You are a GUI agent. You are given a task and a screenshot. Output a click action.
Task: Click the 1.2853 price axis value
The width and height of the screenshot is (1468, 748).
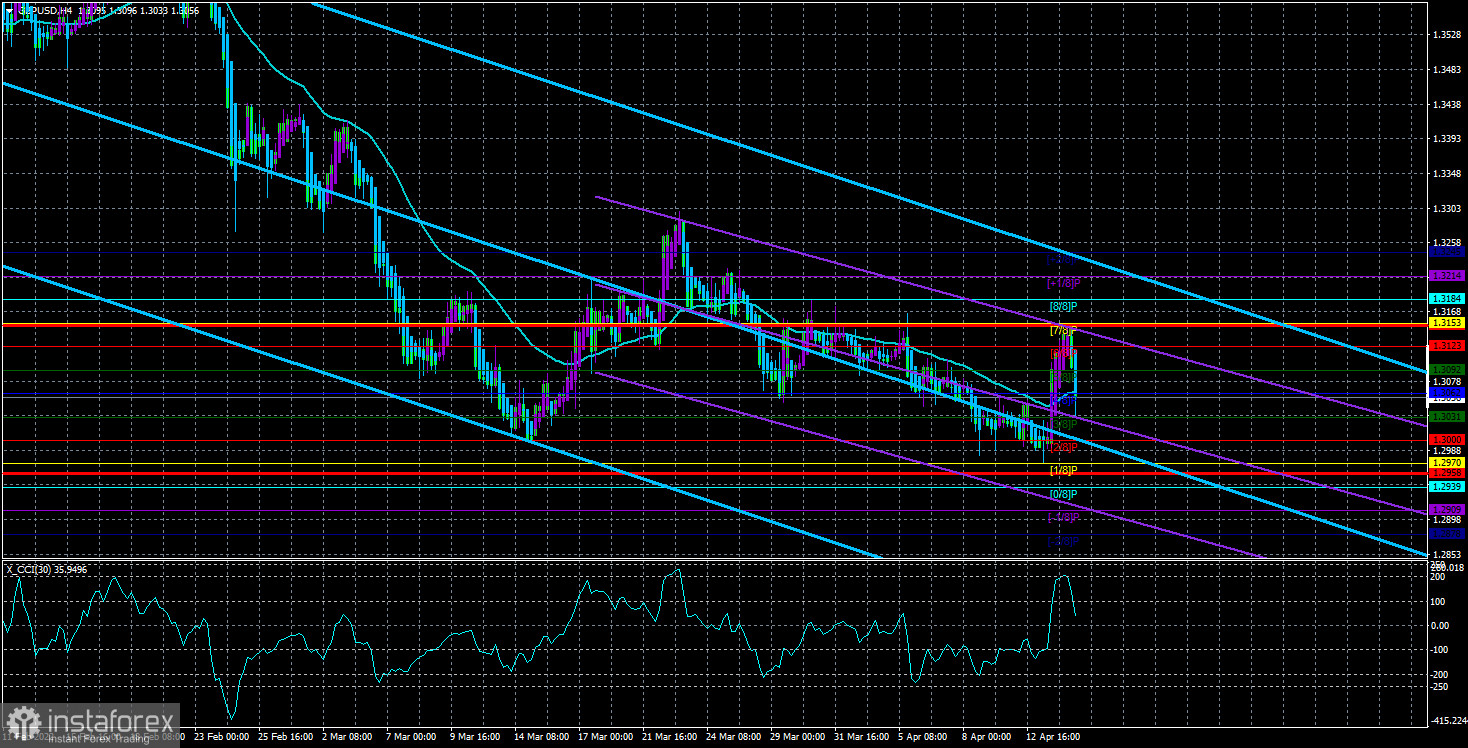tap(1447, 554)
